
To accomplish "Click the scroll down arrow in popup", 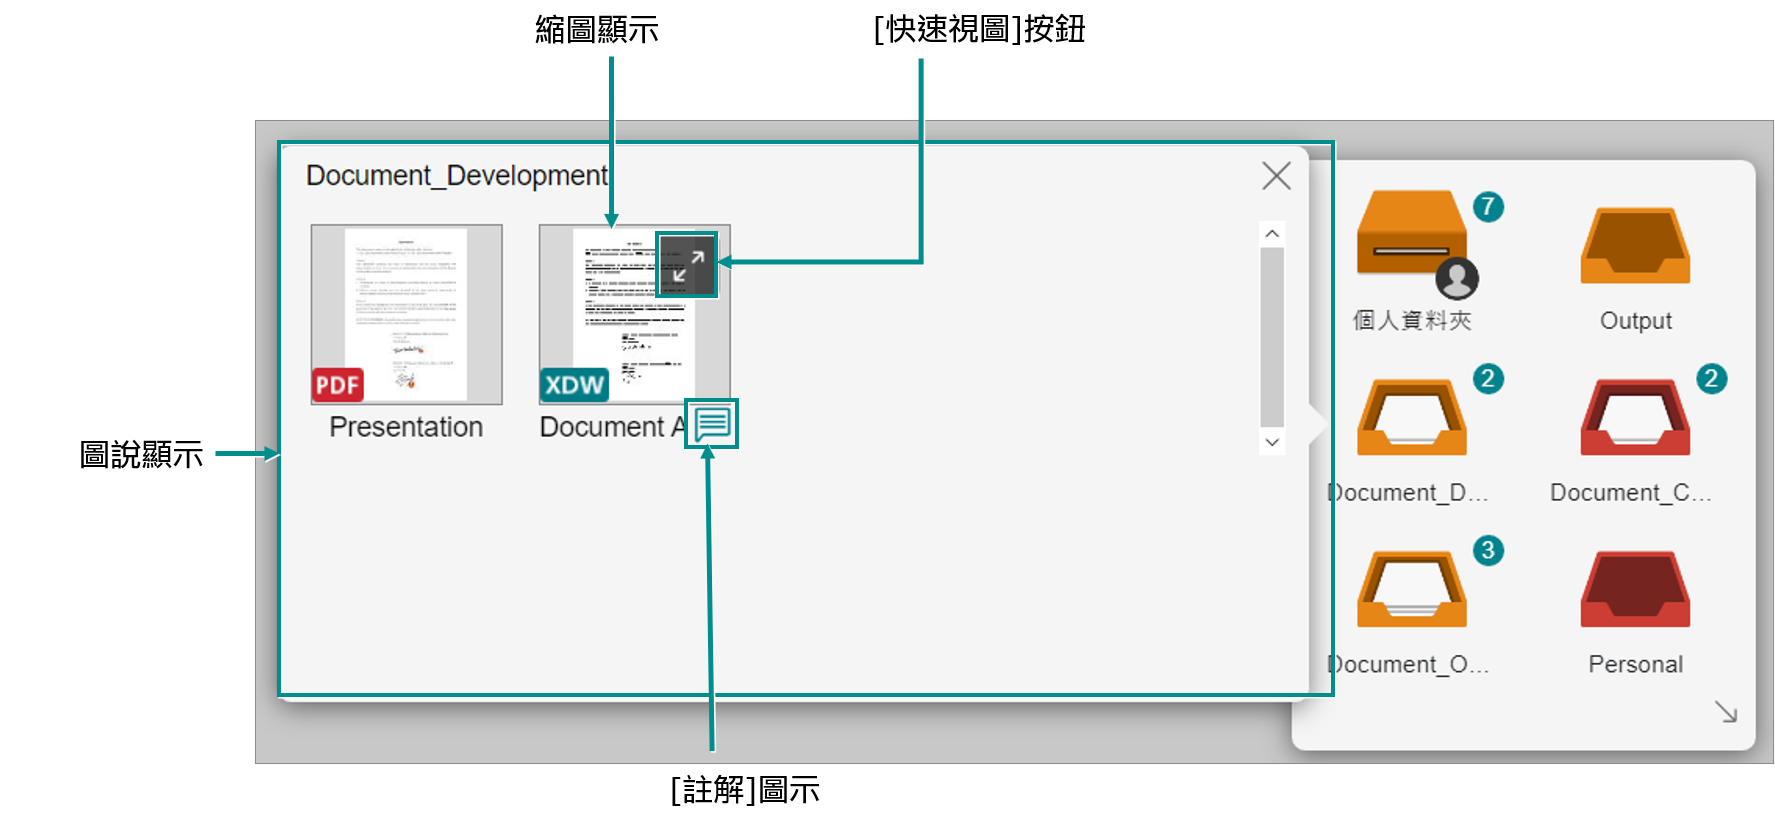I will (1272, 442).
